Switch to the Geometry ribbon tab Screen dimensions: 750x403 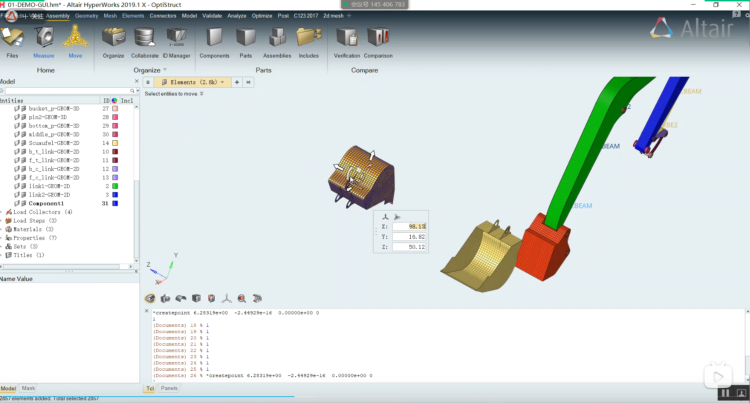pyautogui.click(x=86, y=16)
